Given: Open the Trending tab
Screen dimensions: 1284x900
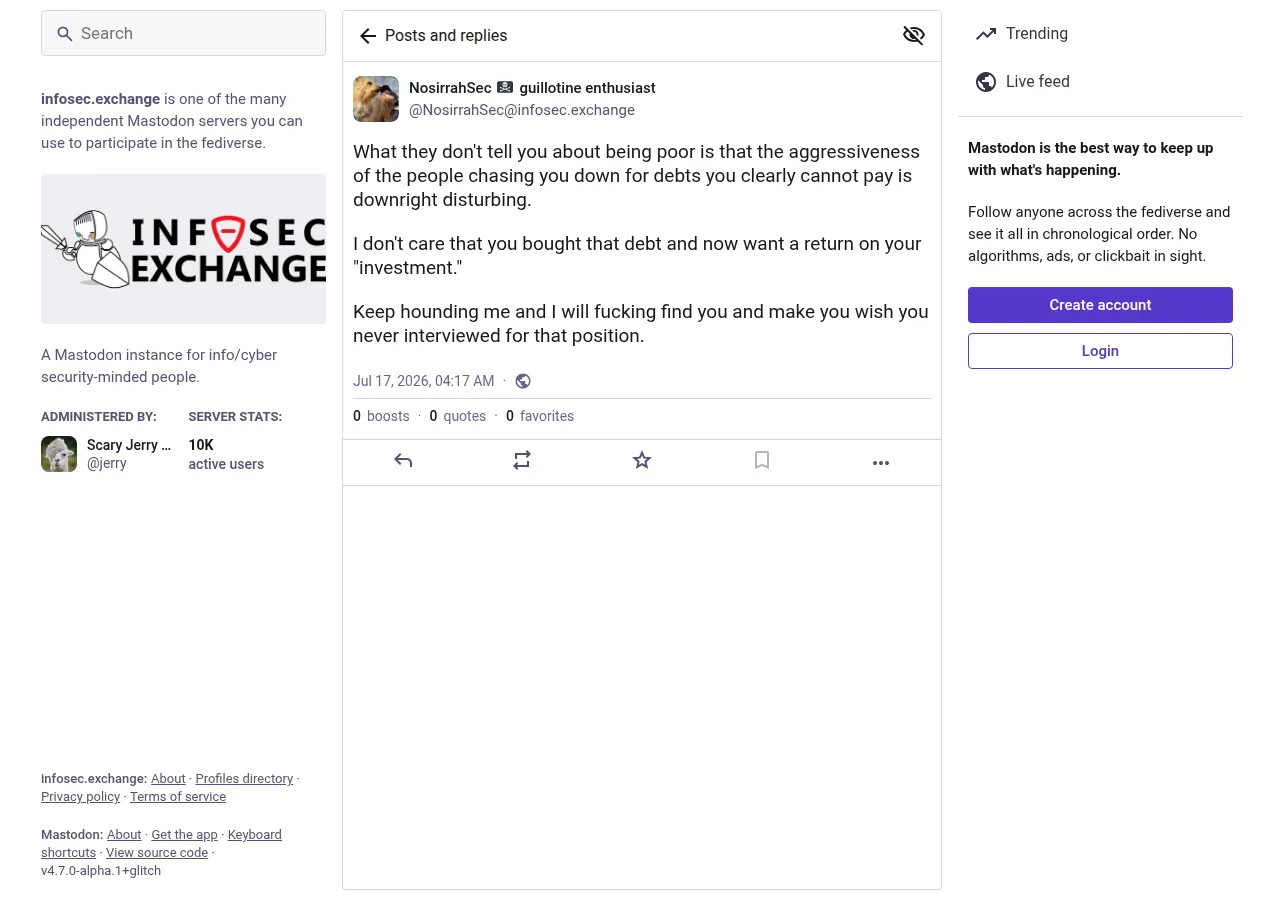Looking at the screenshot, I should pyautogui.click(x=1022, y=34).
